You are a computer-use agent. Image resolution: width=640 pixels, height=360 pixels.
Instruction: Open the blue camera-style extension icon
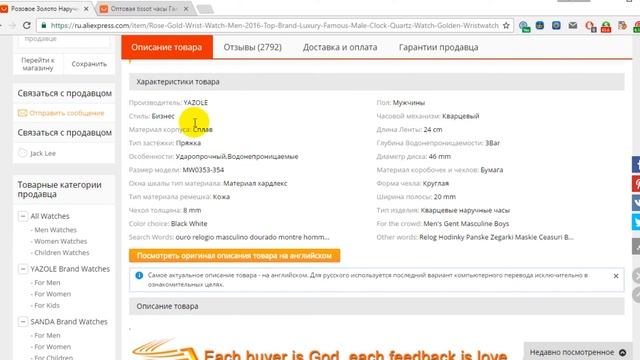click(556, 25)
